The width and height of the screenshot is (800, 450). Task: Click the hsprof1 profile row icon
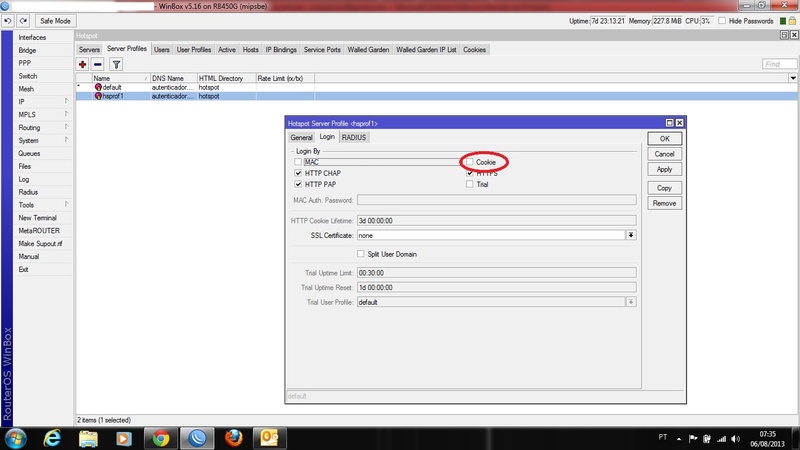98,96
